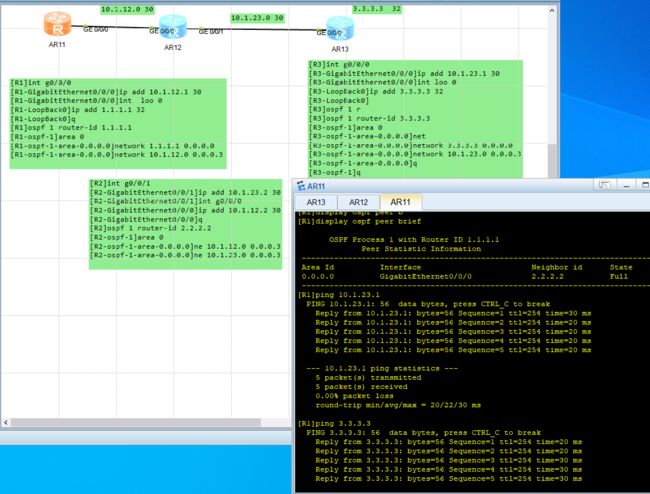Screen dimensions: 650x494
Task: Minimize the AR11 terminal window
Action: [626, 185]
